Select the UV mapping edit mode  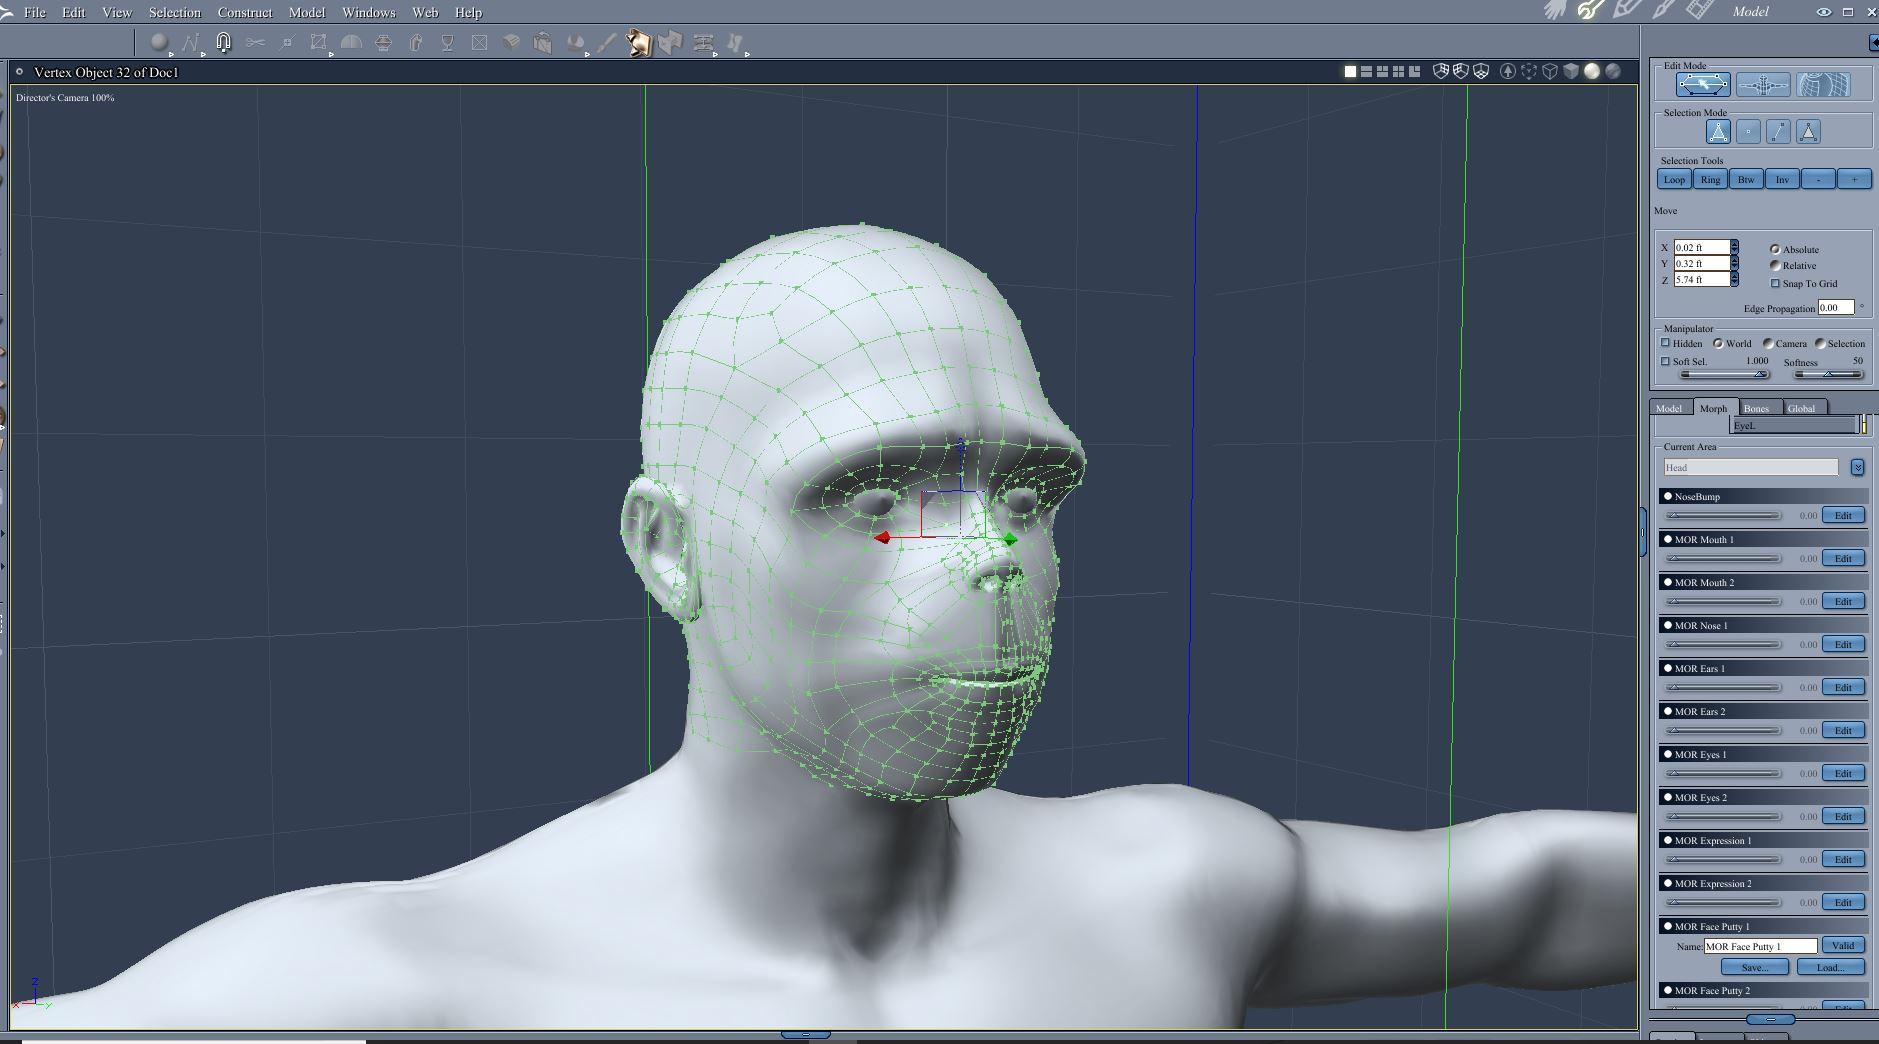click(x=1823, y=85)
